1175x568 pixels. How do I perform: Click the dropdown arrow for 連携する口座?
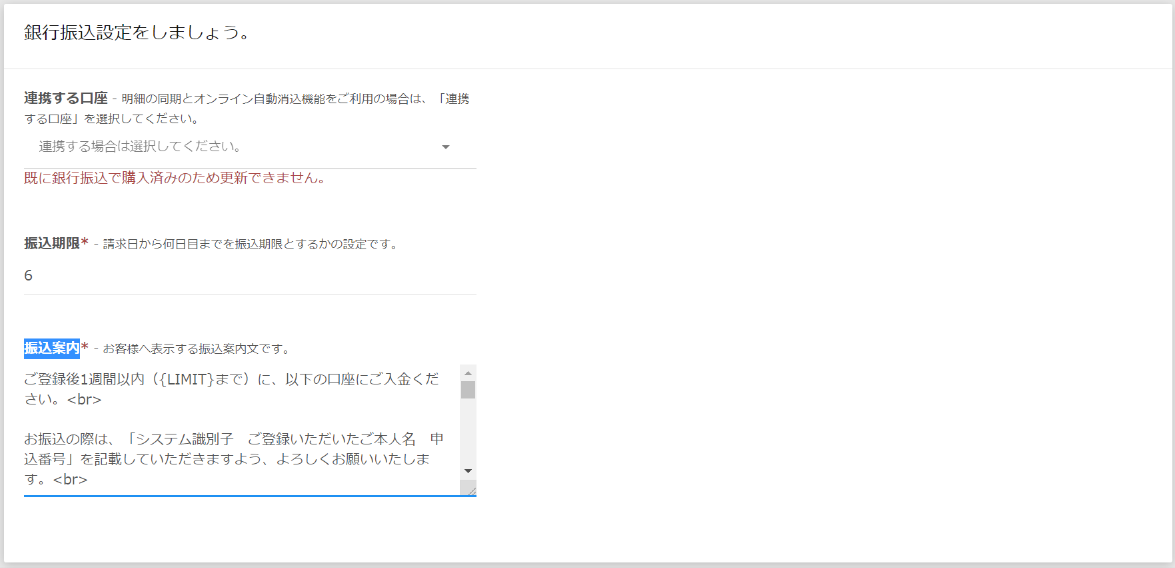click(446, 147)
